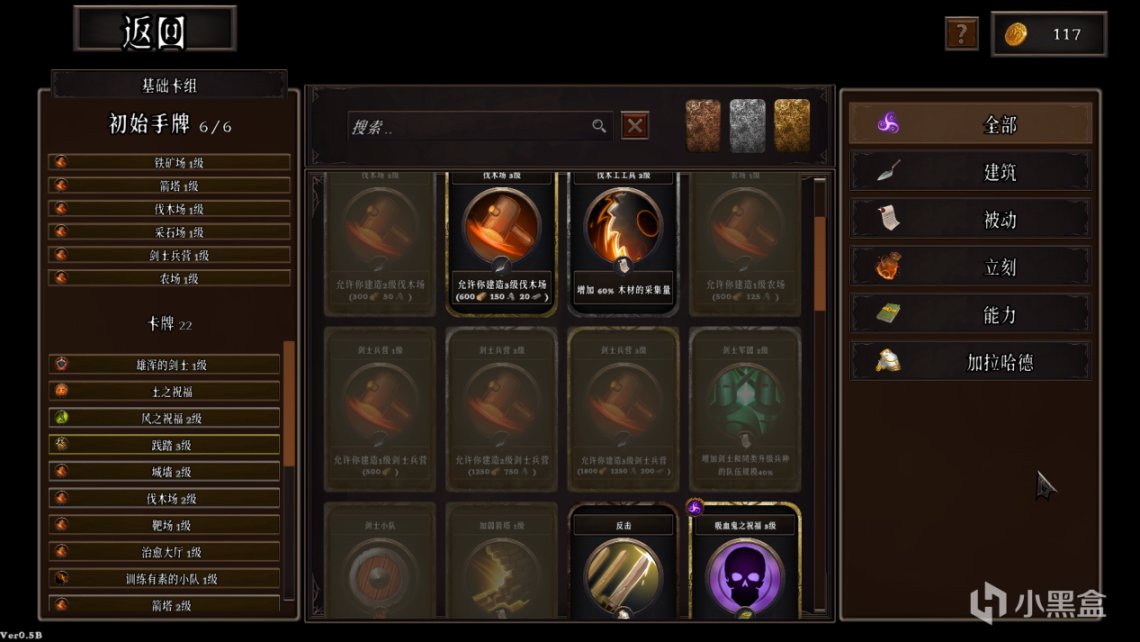Viewport: 1140px width, 642px height.
Task: Click the fire icon beside 立刻
Action: pos(888,267)
